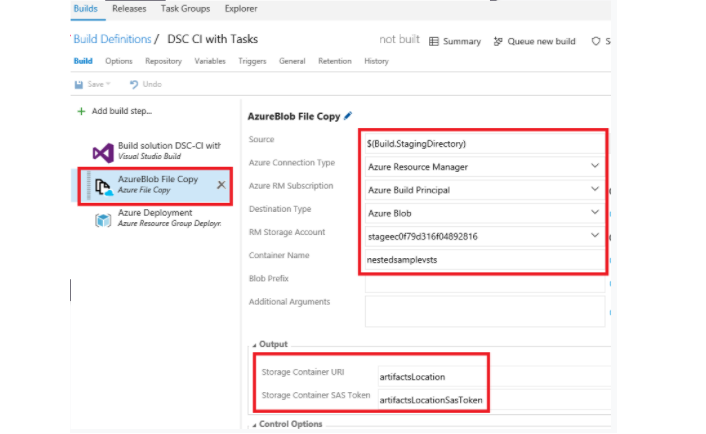Screen dimensions: 706x434
Task: Switch to the Releases tab
Action: tap(129, 9)
